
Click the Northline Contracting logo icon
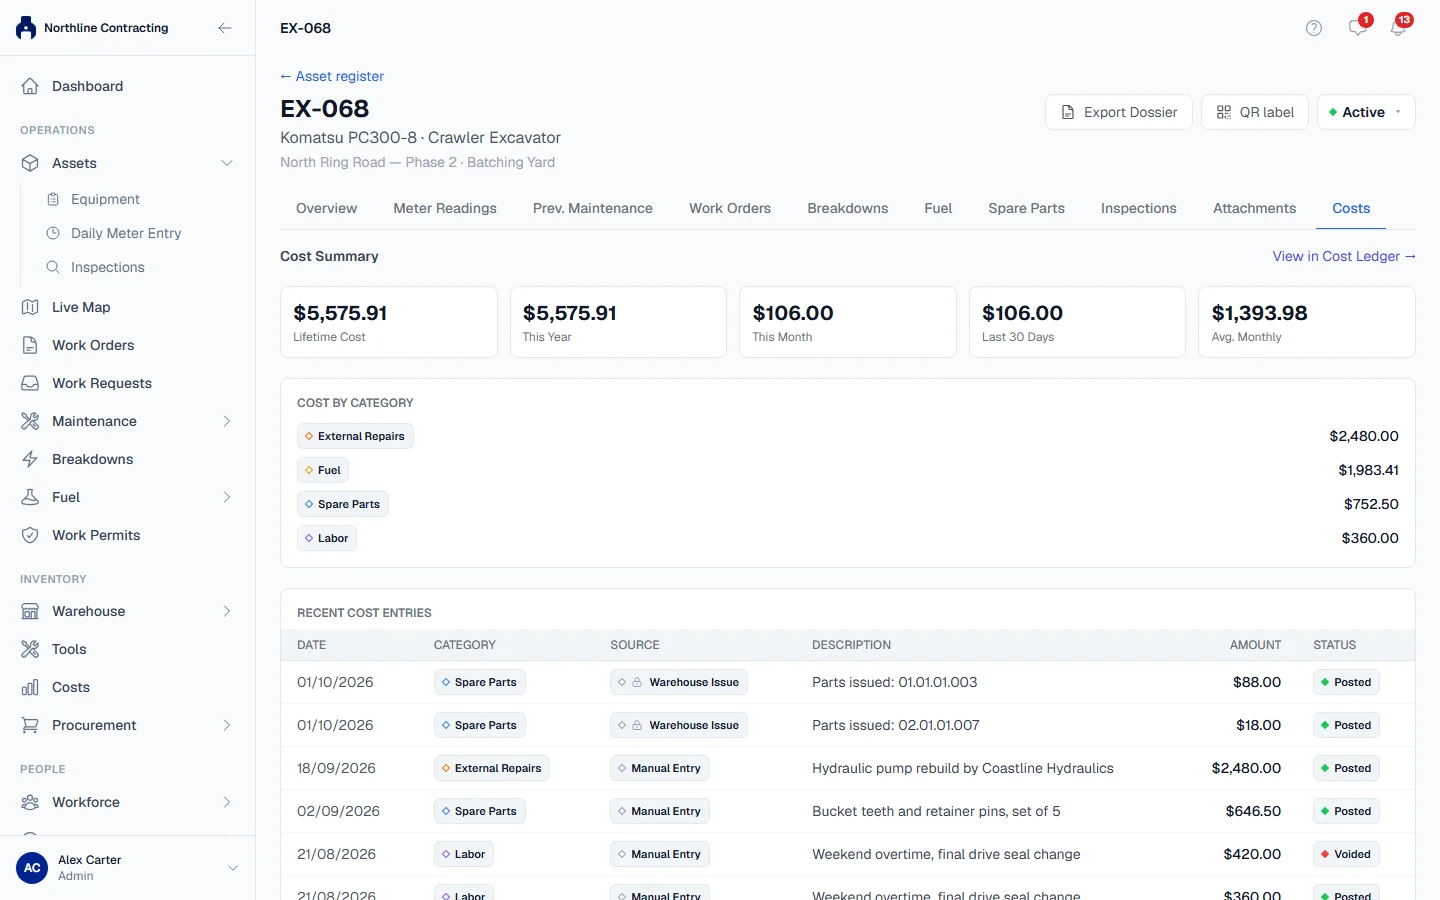pos(26,28)
